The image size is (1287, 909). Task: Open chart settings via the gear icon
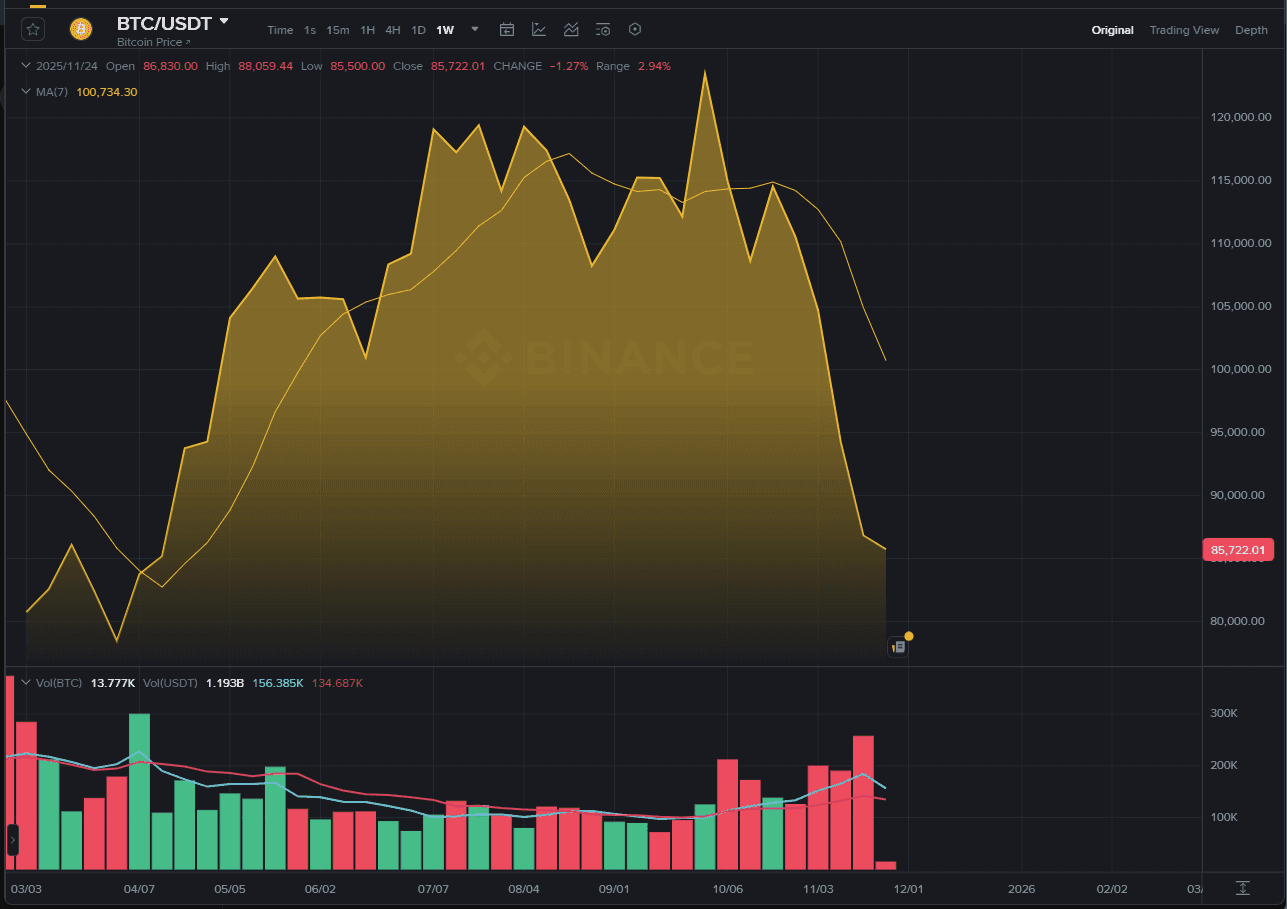(635, 29)
